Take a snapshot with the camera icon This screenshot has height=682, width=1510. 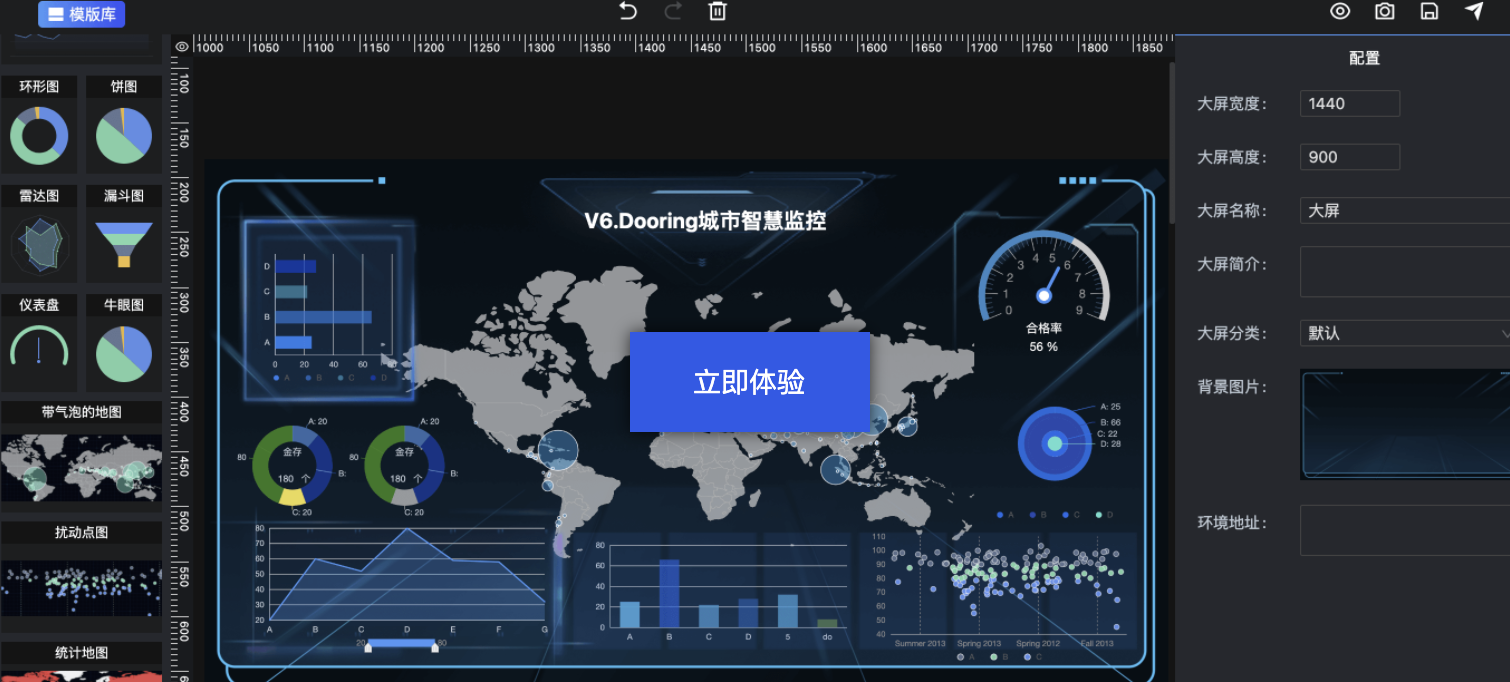[x=1385, y=11]
